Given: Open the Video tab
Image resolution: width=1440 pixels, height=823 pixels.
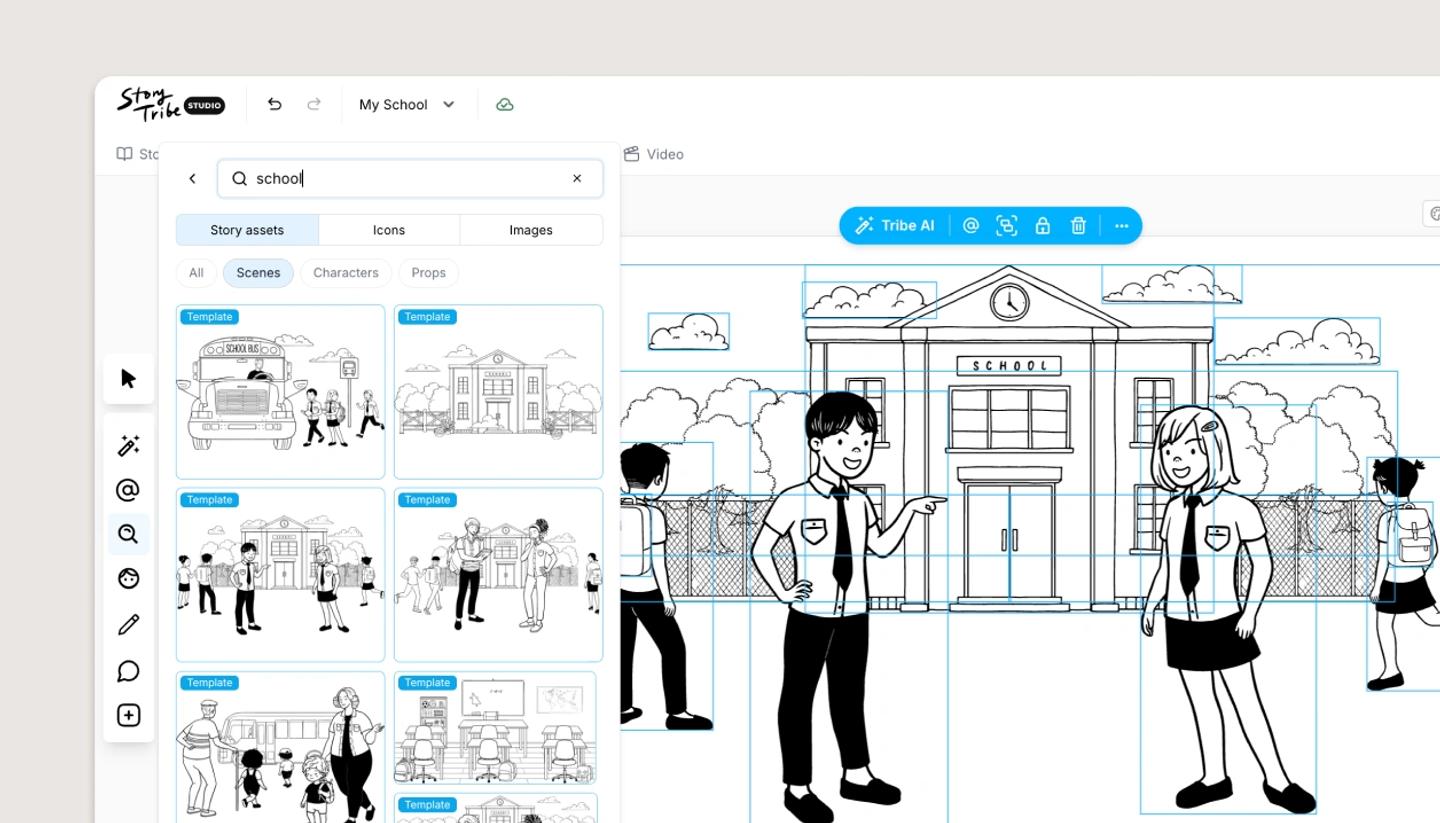Looking at the screenshot, I should 654,154.
